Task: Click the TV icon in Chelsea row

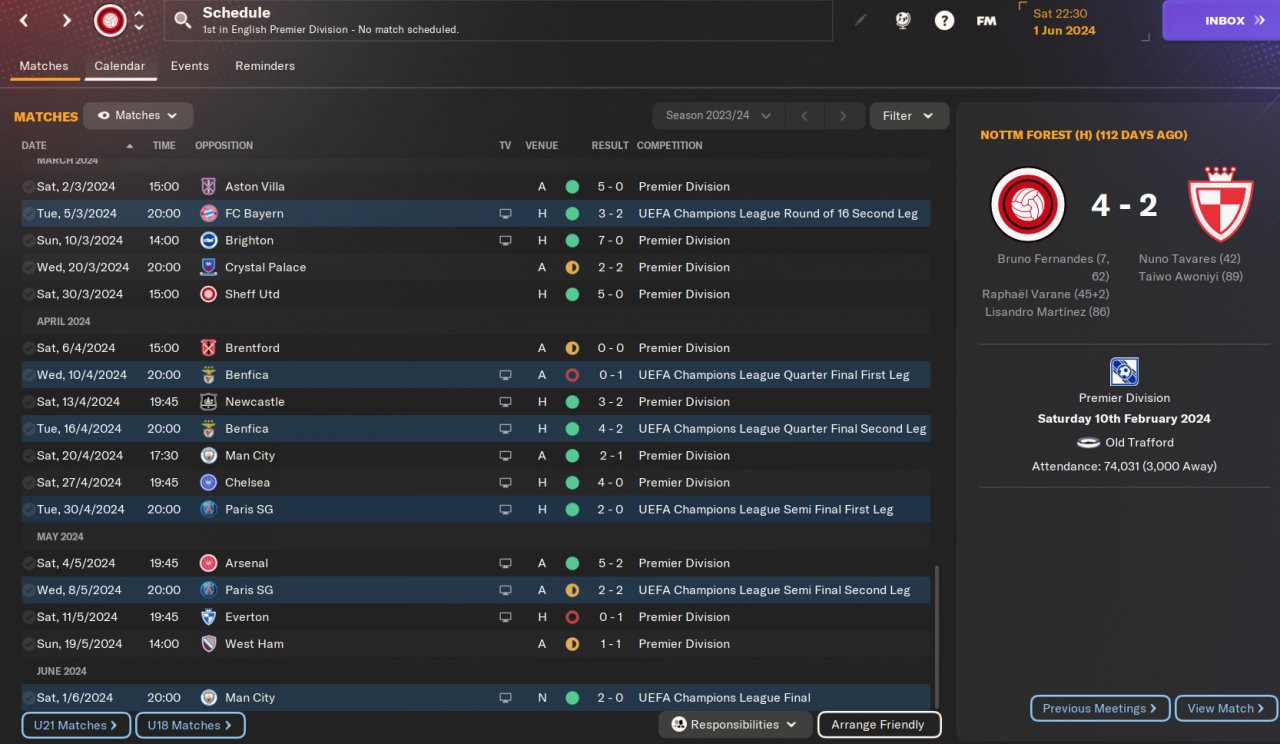Action: [505, 483]
